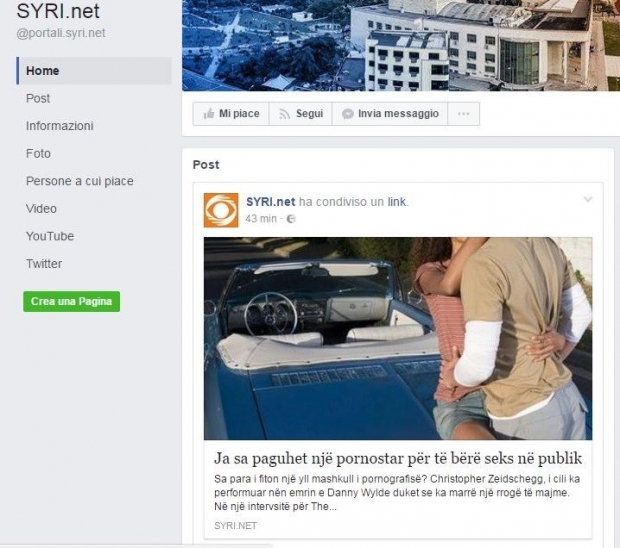Open the three-dots more options button
The image size is (620, 548).
(463, 114)
